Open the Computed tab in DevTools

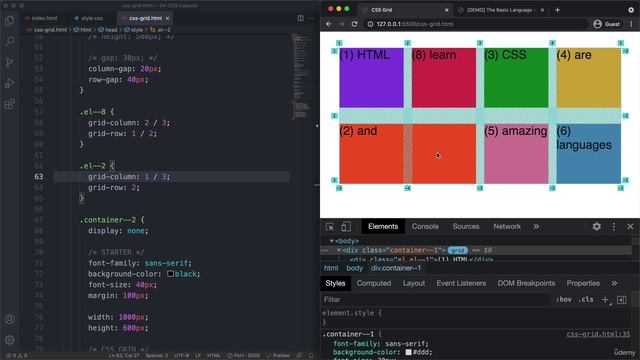pos(373,283)
